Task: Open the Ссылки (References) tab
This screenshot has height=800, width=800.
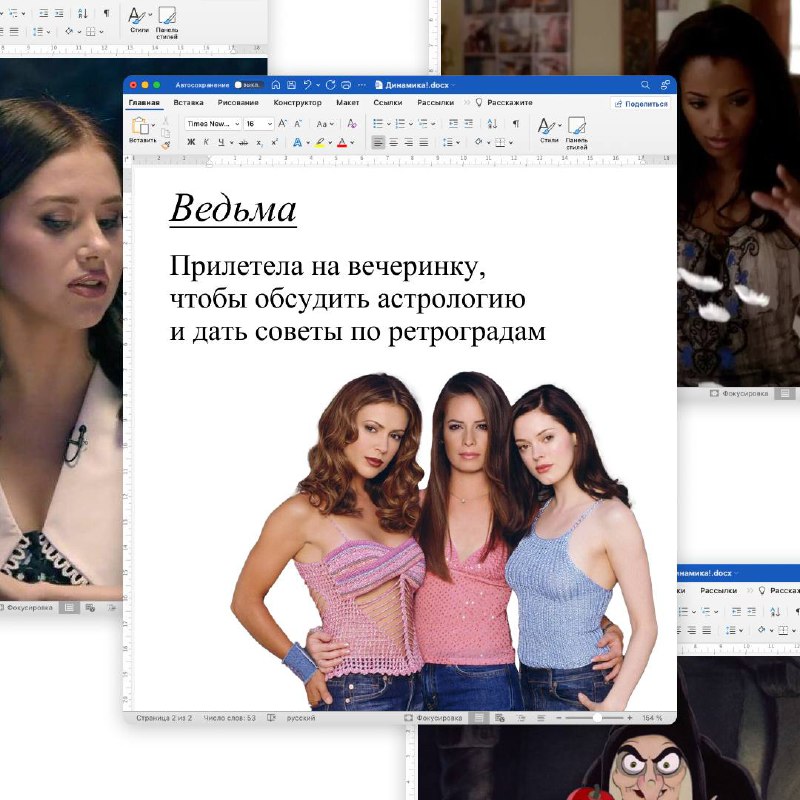Action: pyautogui.click(x=388, y=103)
